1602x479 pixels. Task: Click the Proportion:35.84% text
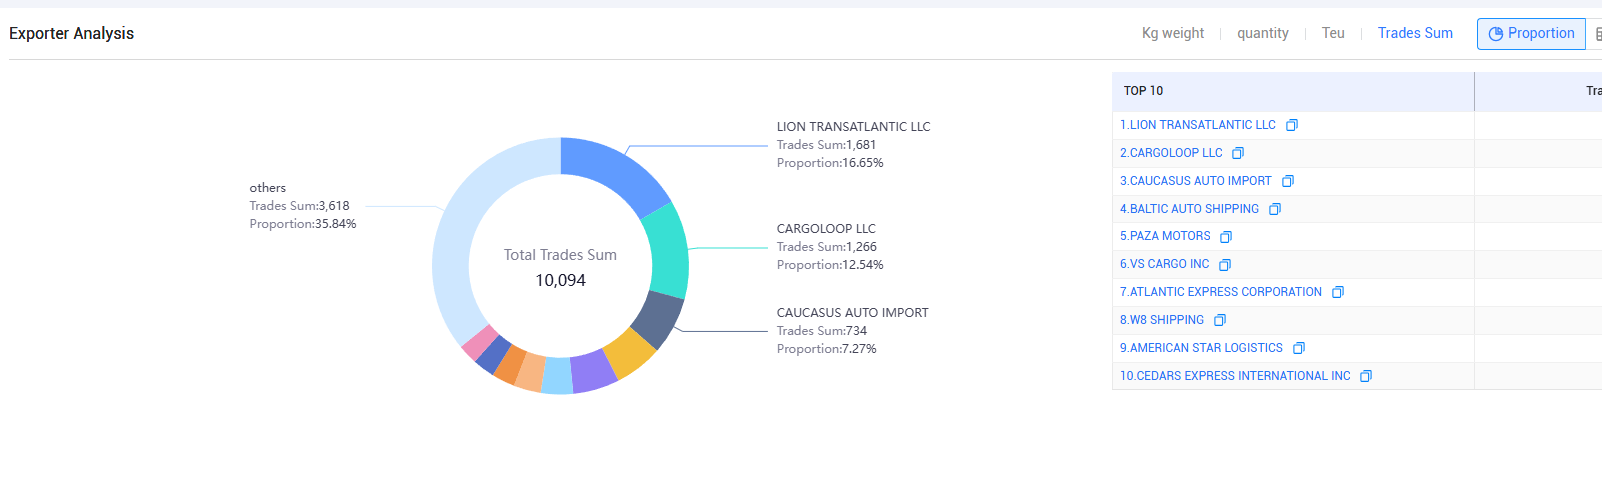coord(303,224)
